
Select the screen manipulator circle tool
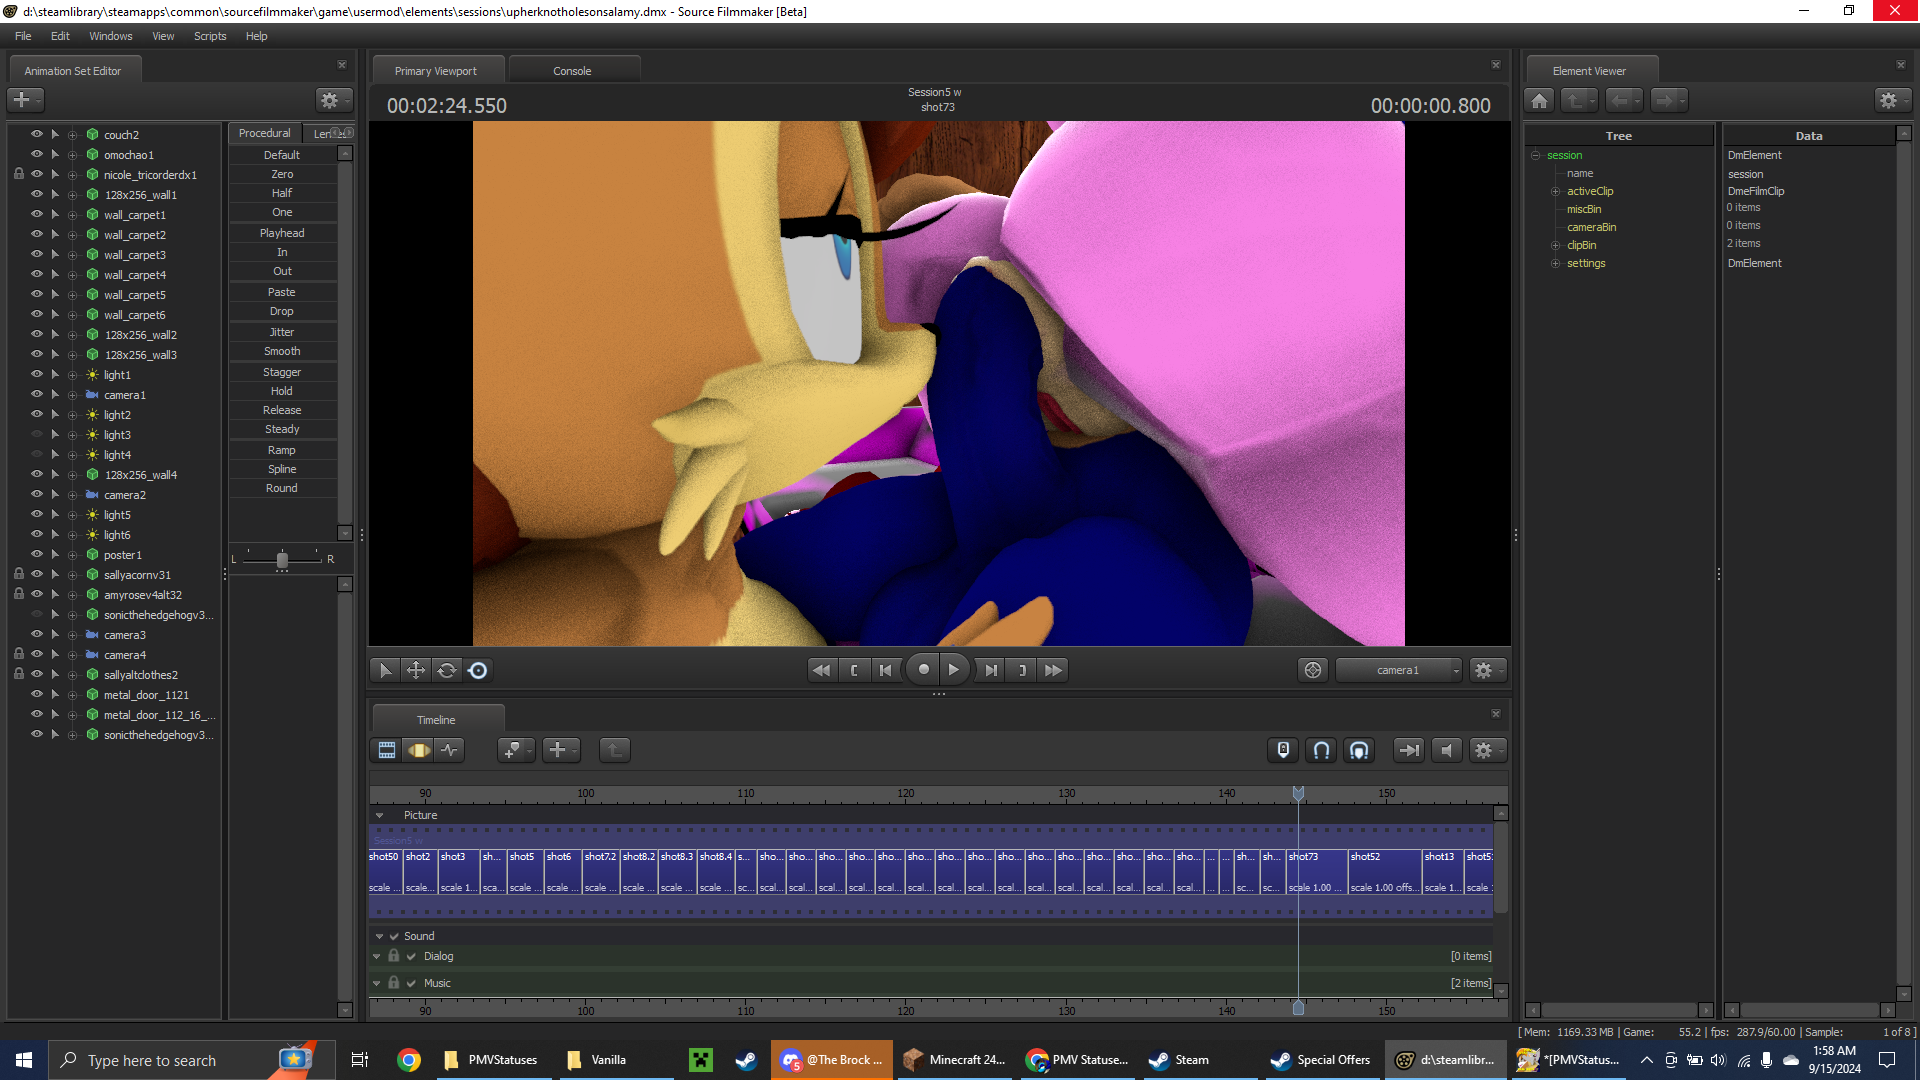click(478, 670)
